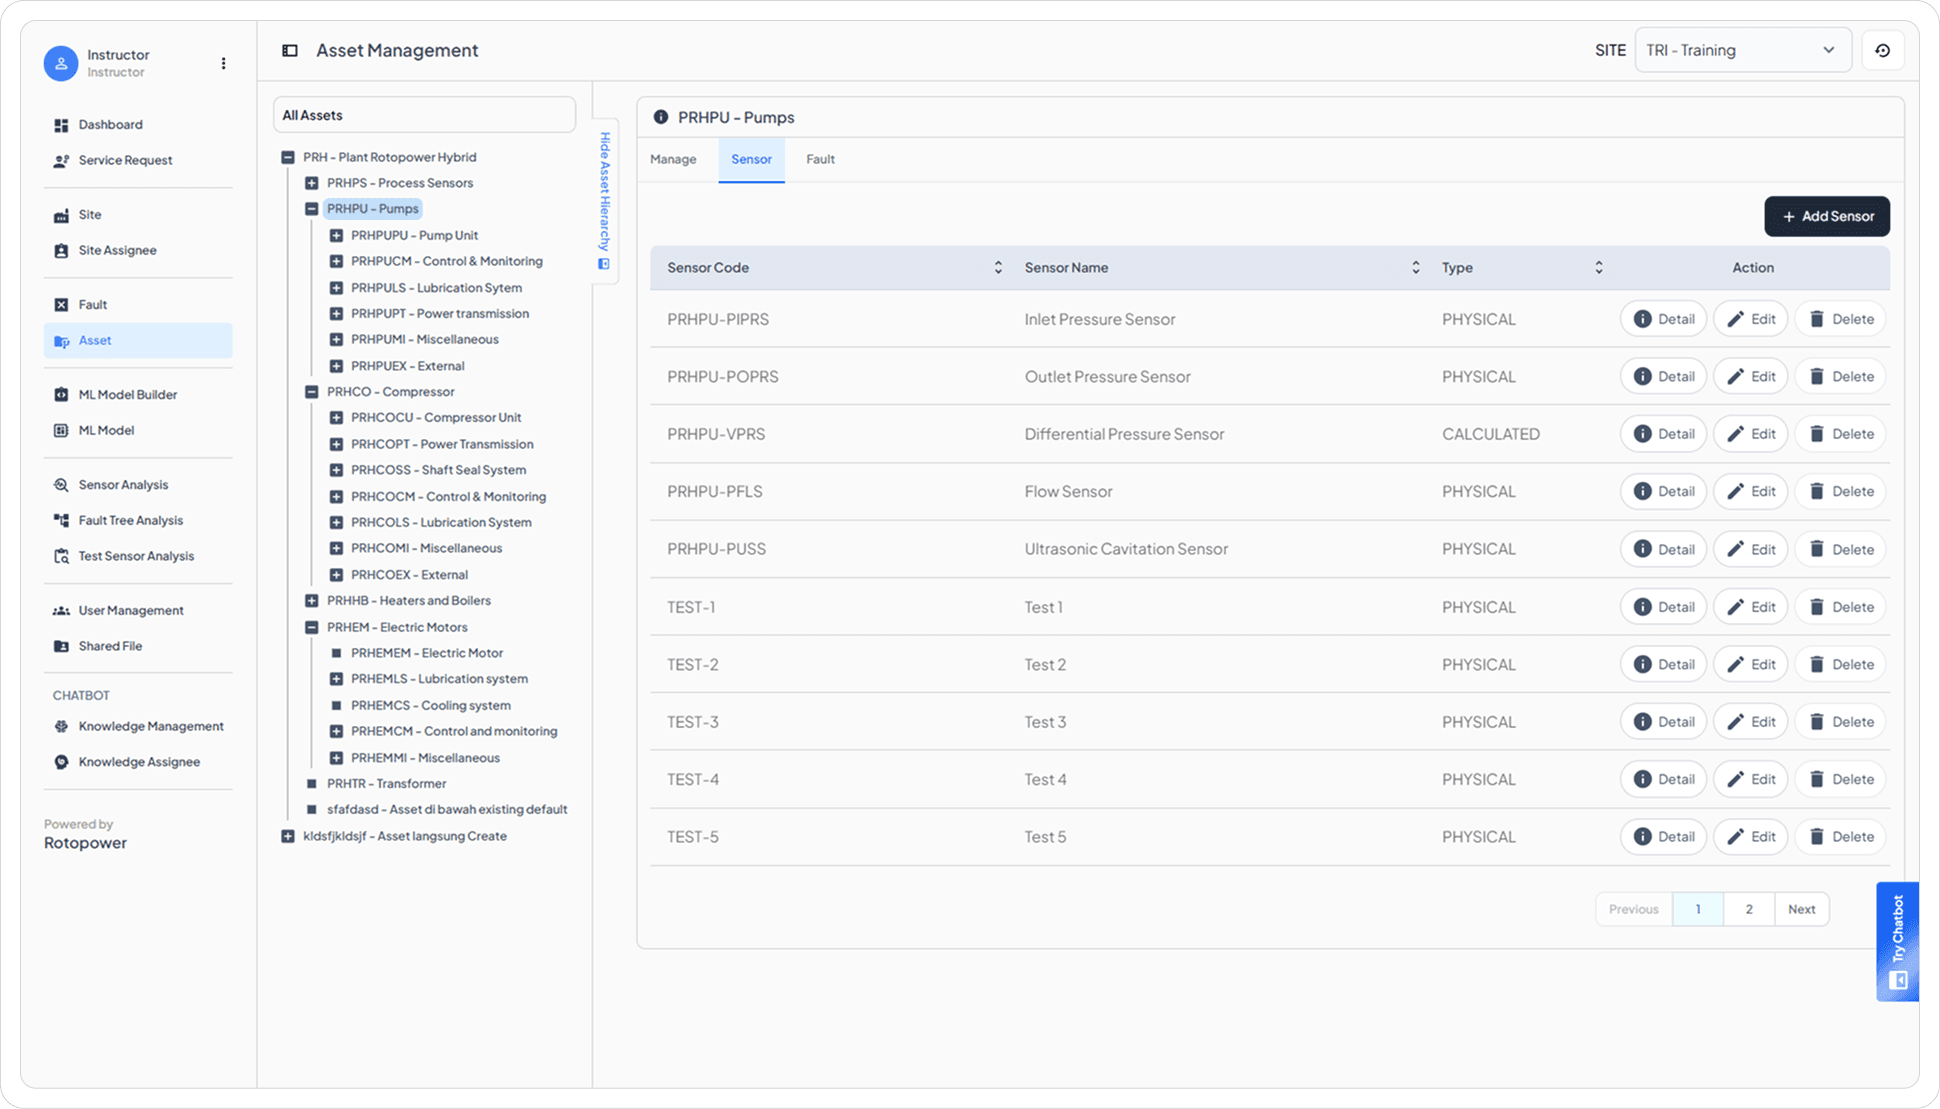Edit the Inlet Pressure Sensor entry
The width and height of the screenshot is (1940, 1109).
point(1750,320)
